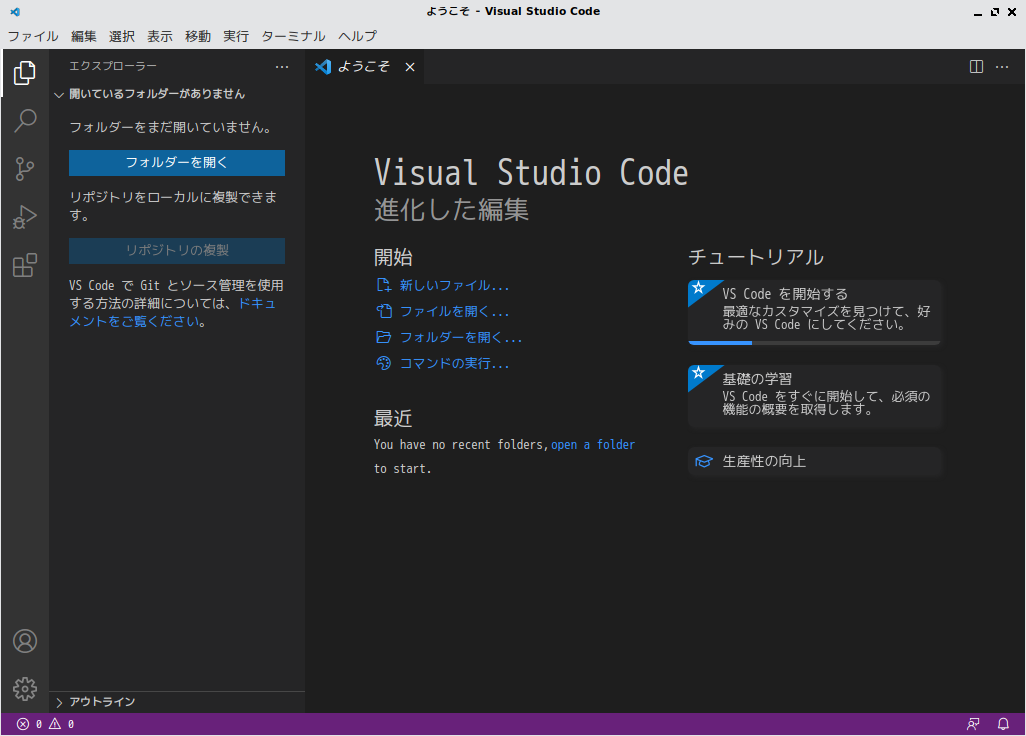Split the editor to the right
This screenshot has height=736, width=1026.
point(976,67)
